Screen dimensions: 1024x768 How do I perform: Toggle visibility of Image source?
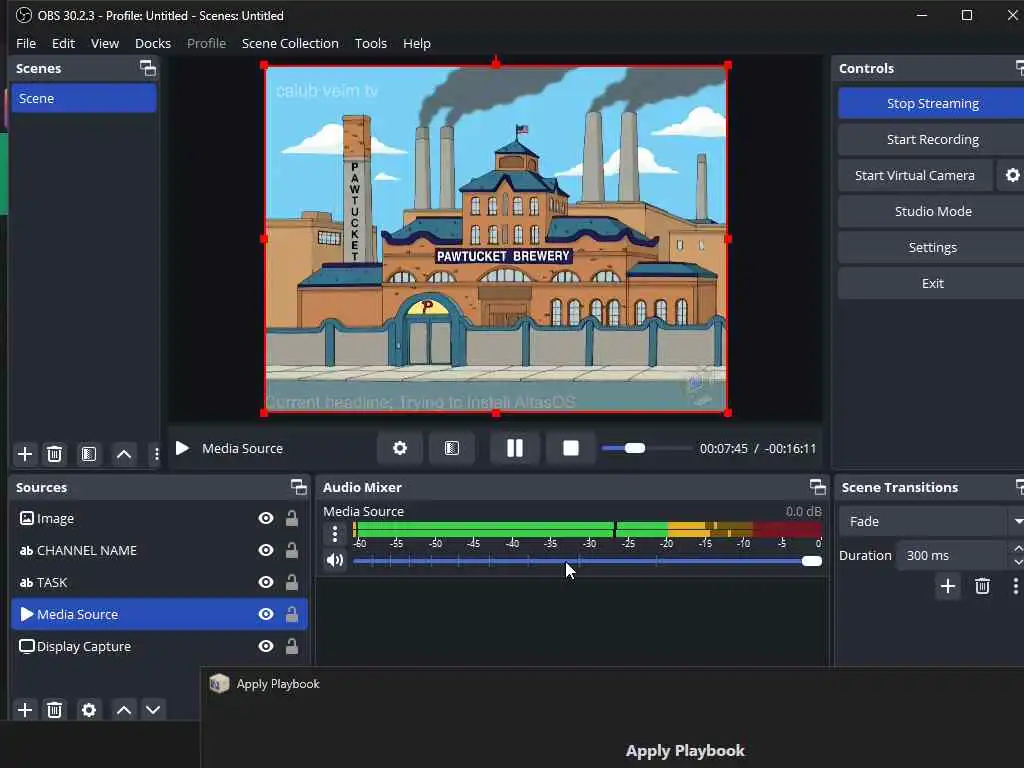point(266,519)
